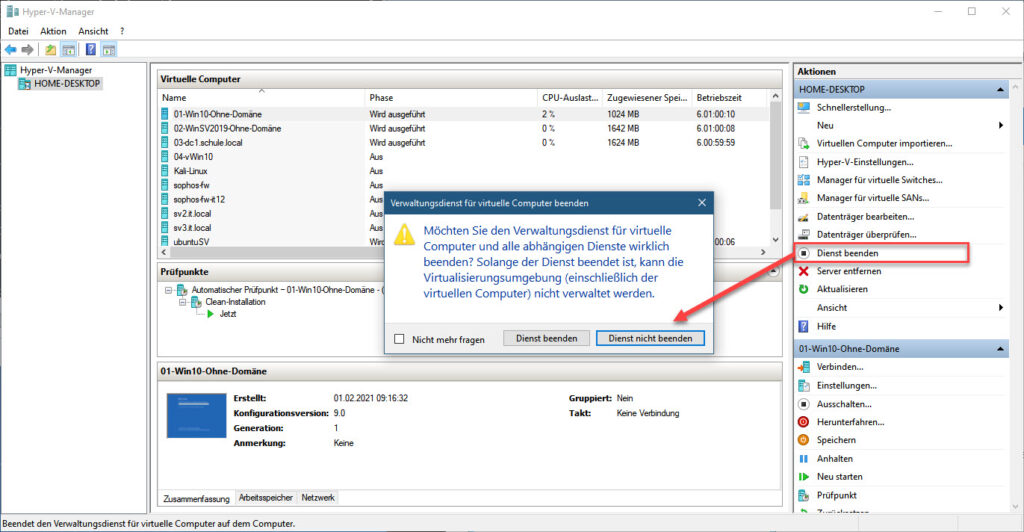This screenshot has width=1024, height=532.
Task: Open the ? help menu
Action: click(122, 31)
